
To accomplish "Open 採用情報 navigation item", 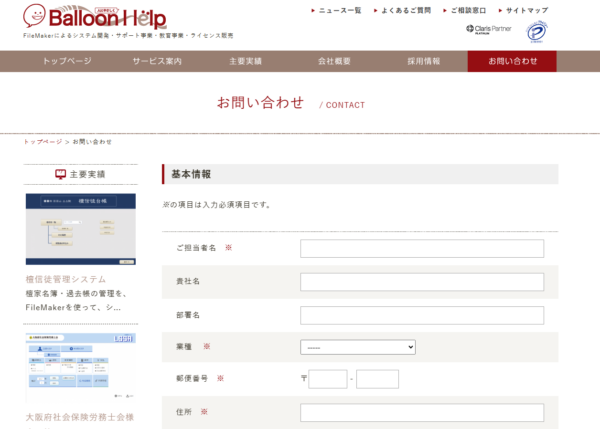I will point(423,61).
